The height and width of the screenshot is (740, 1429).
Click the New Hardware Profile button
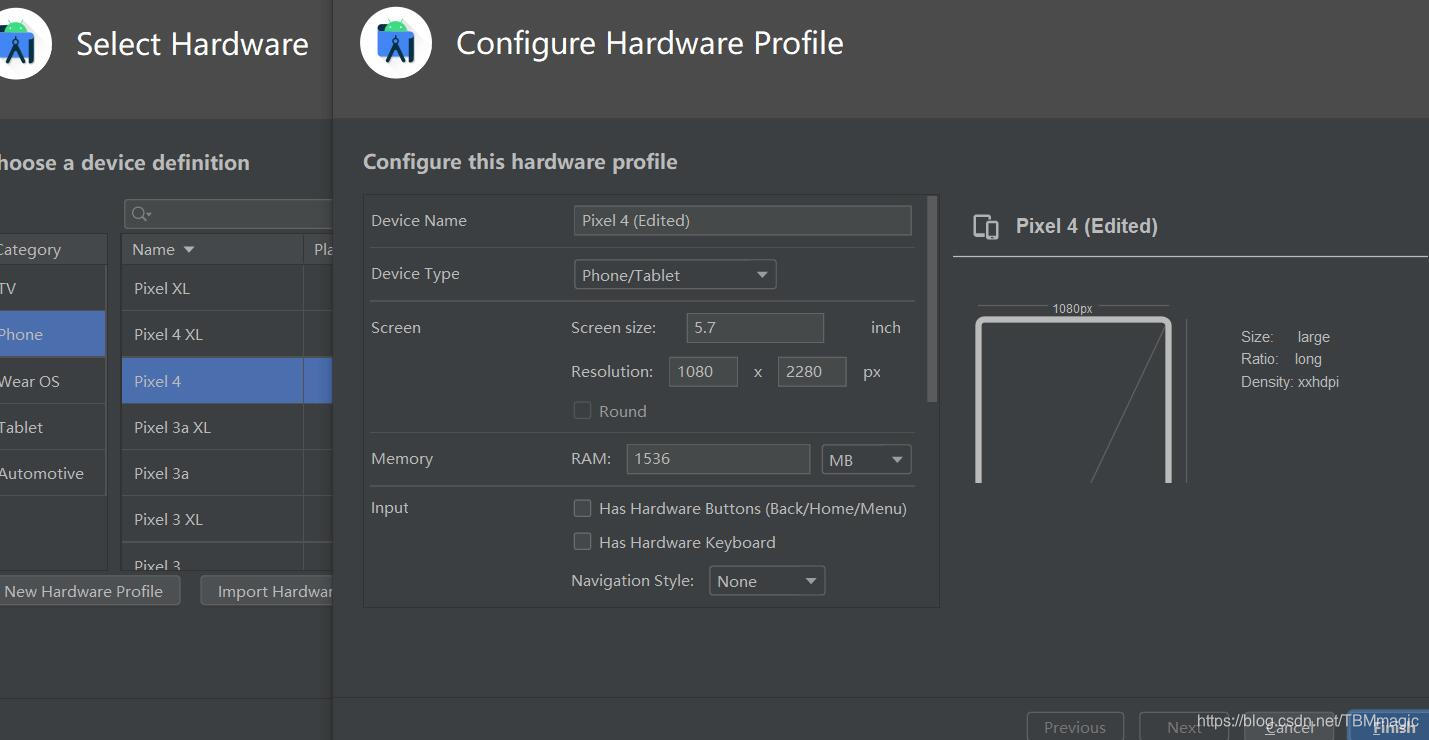pos(88,591)
